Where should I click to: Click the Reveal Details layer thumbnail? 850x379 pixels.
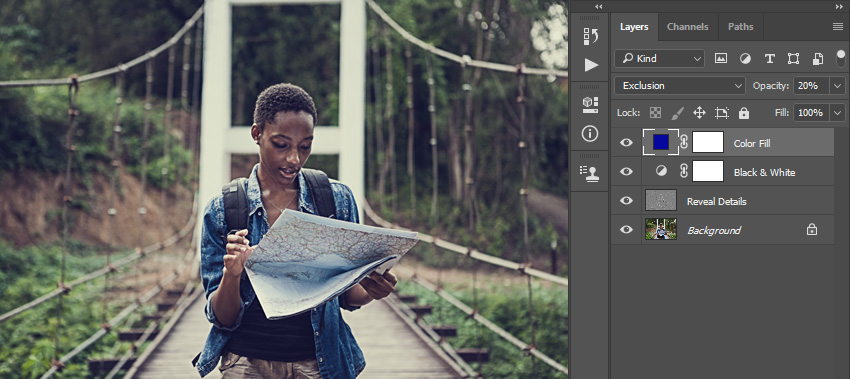click(661, 200)
